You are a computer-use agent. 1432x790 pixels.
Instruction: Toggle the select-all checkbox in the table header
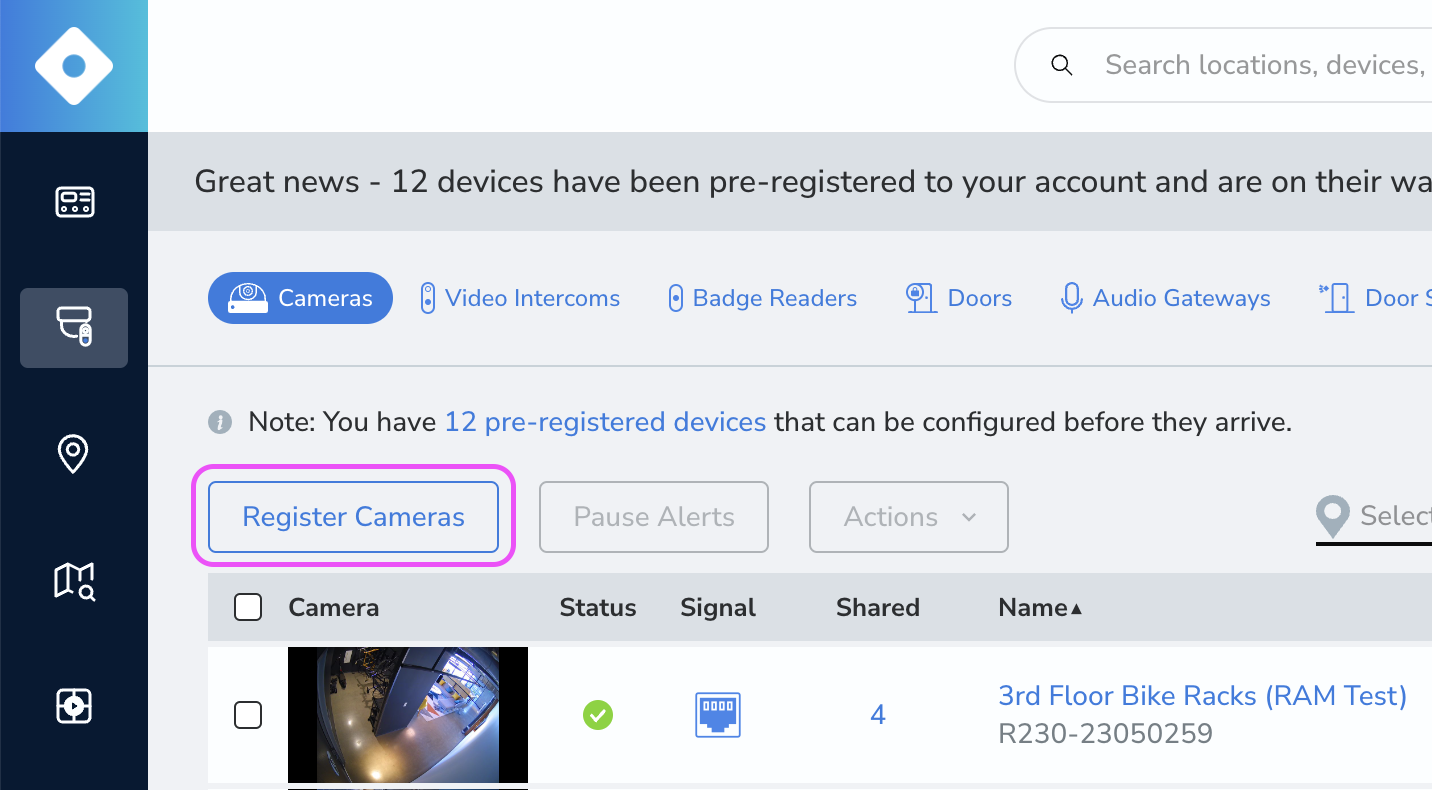click(x=248, y=606)
